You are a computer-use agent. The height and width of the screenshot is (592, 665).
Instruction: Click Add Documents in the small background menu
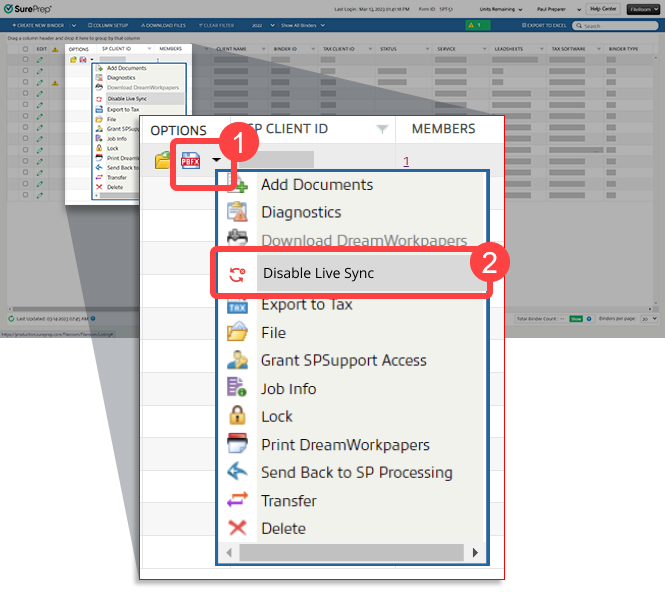pos(126,68)
